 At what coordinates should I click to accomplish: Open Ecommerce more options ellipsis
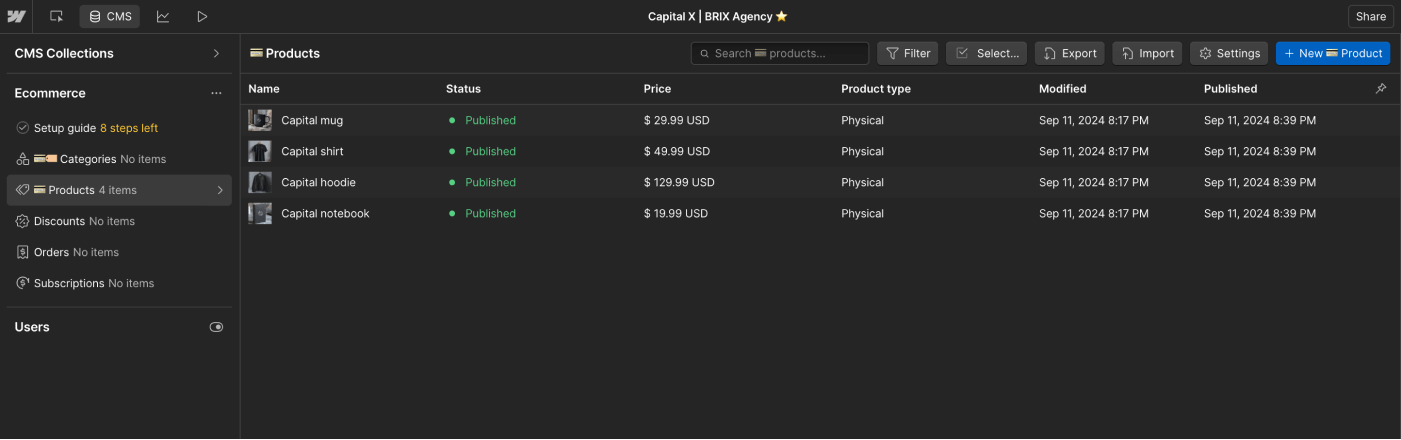pyautogui.click(x=216, y=93)
